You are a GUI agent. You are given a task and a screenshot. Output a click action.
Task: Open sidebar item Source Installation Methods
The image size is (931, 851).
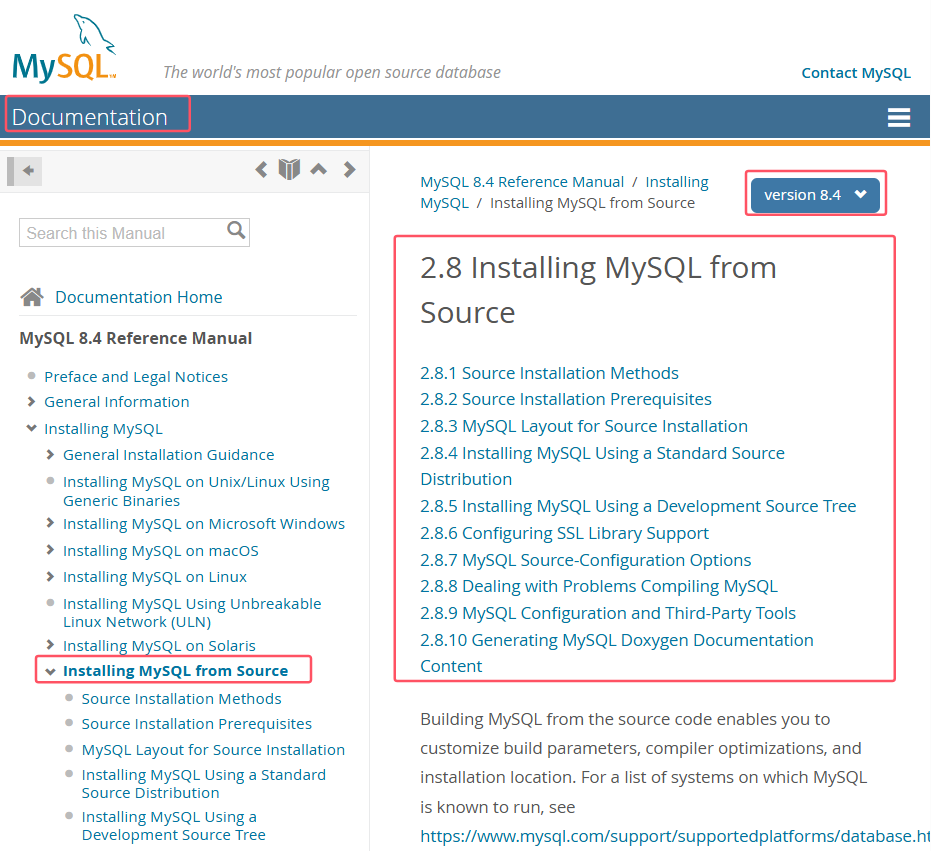tap(182, 698)
